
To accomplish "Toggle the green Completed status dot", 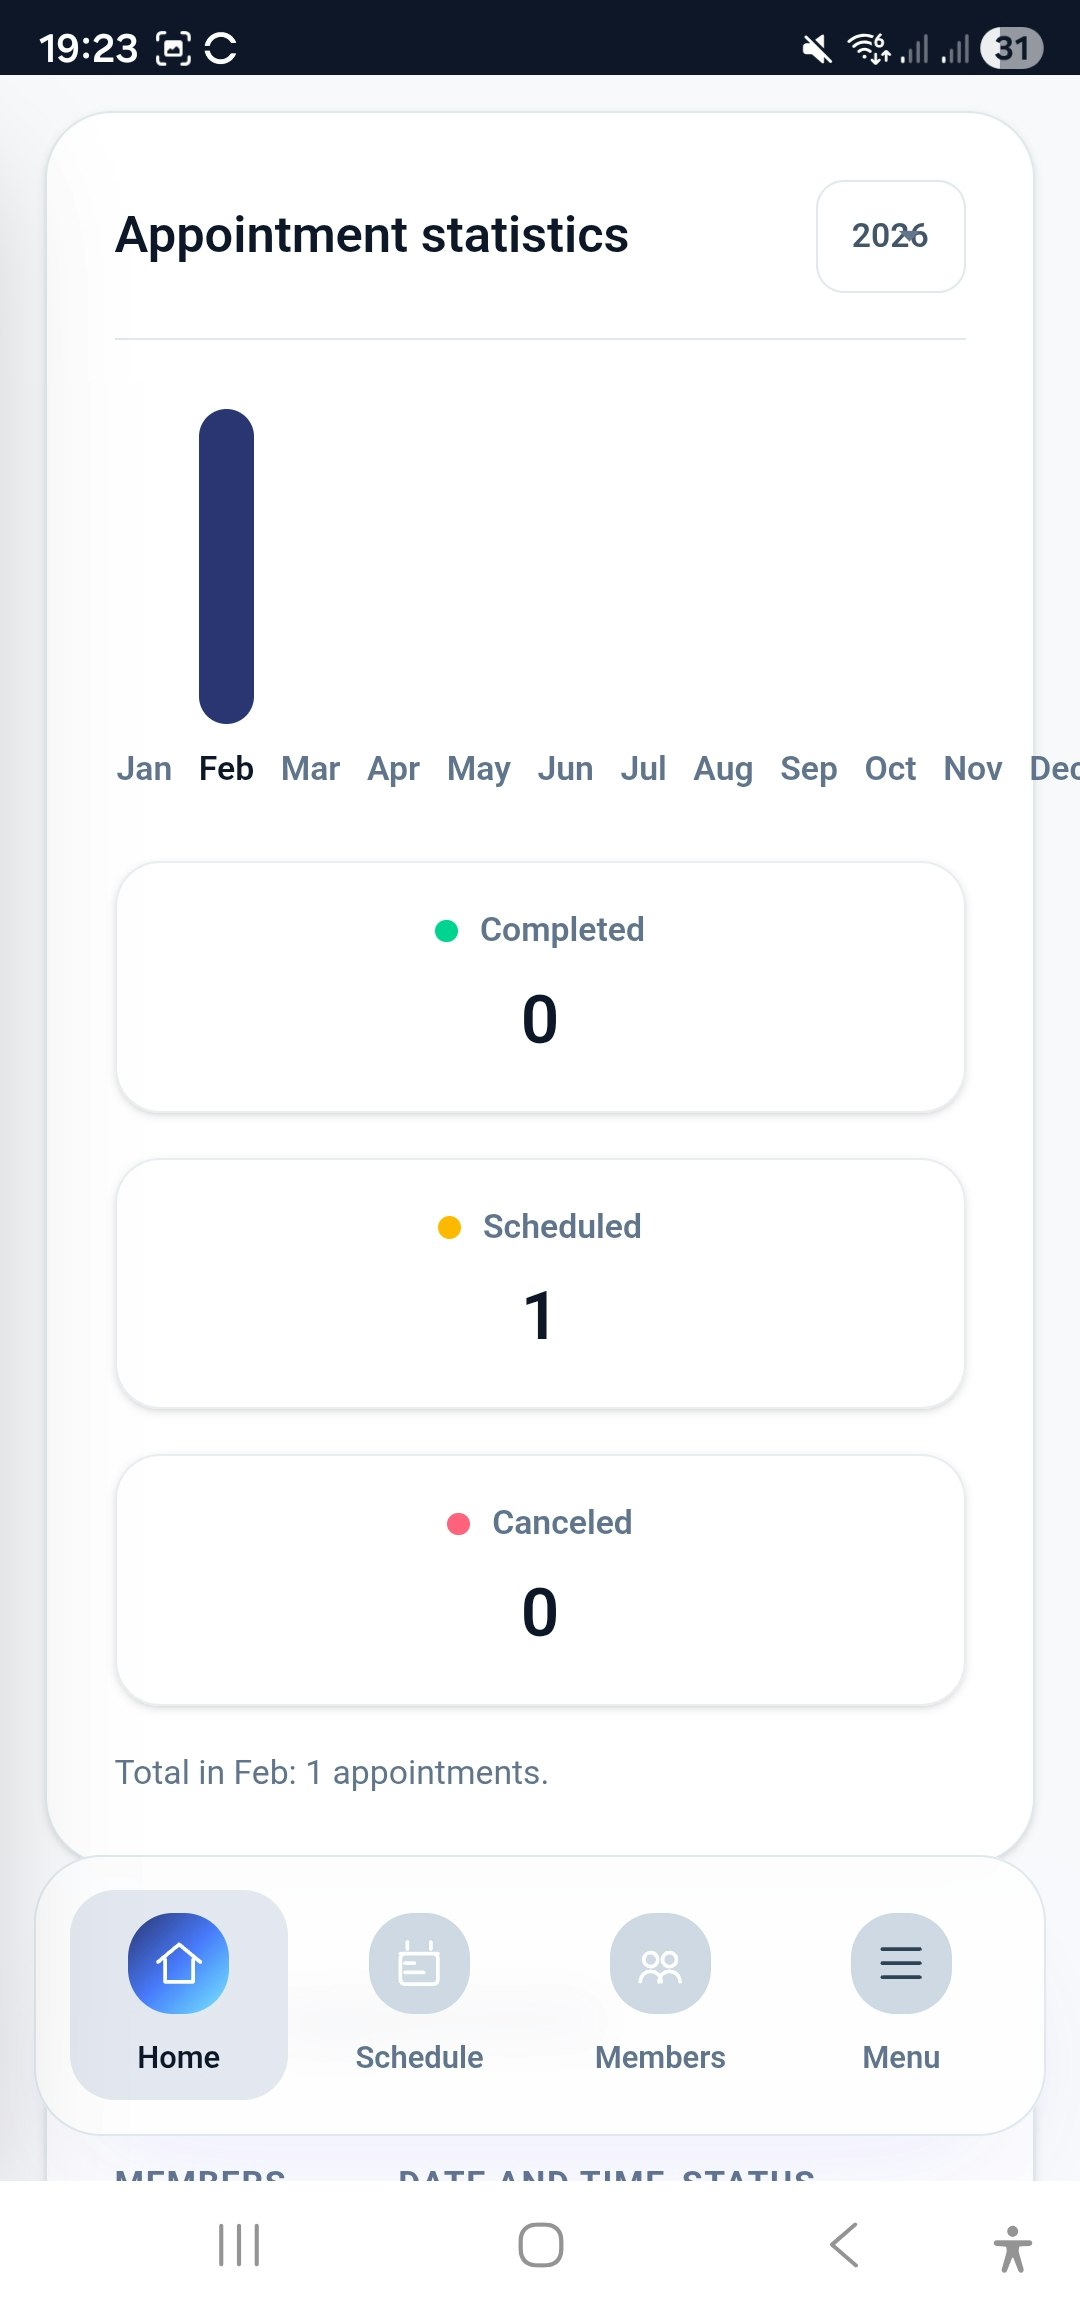I will tap(449, 929).
